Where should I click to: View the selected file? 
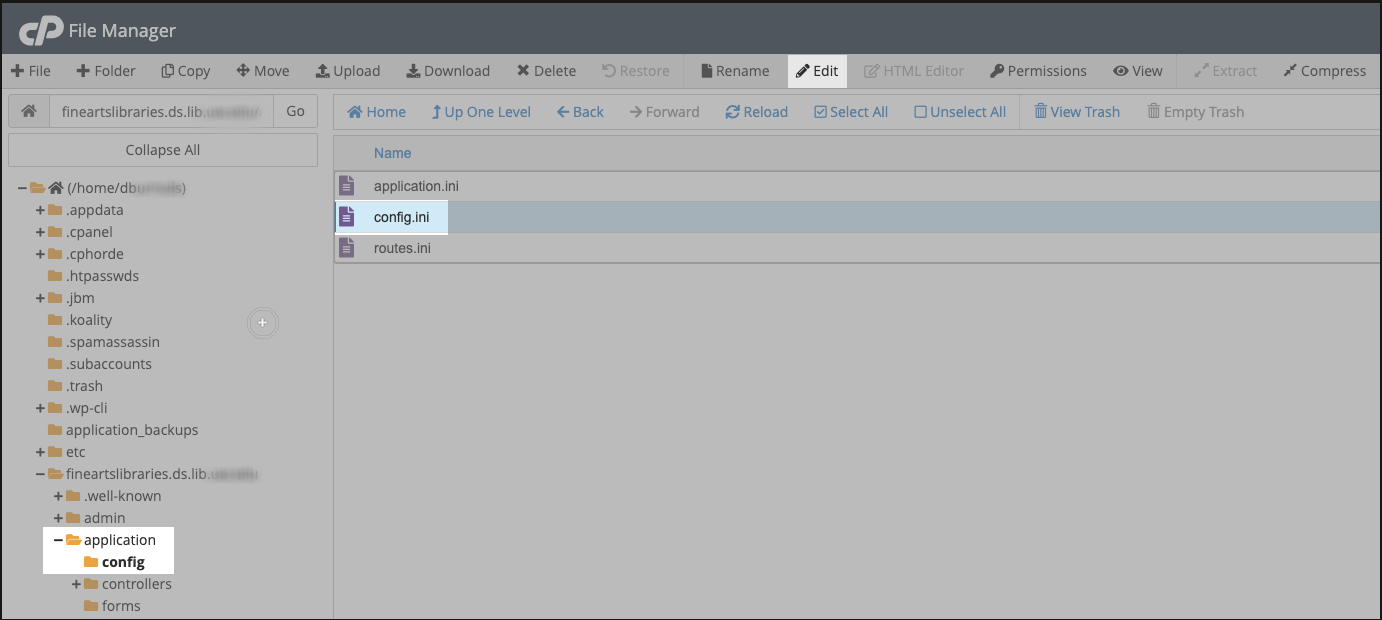1138,71
